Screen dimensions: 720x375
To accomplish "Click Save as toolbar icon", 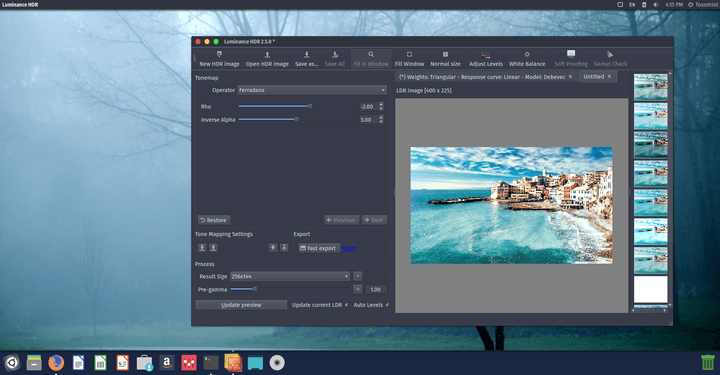I will (x=306, y=59).
